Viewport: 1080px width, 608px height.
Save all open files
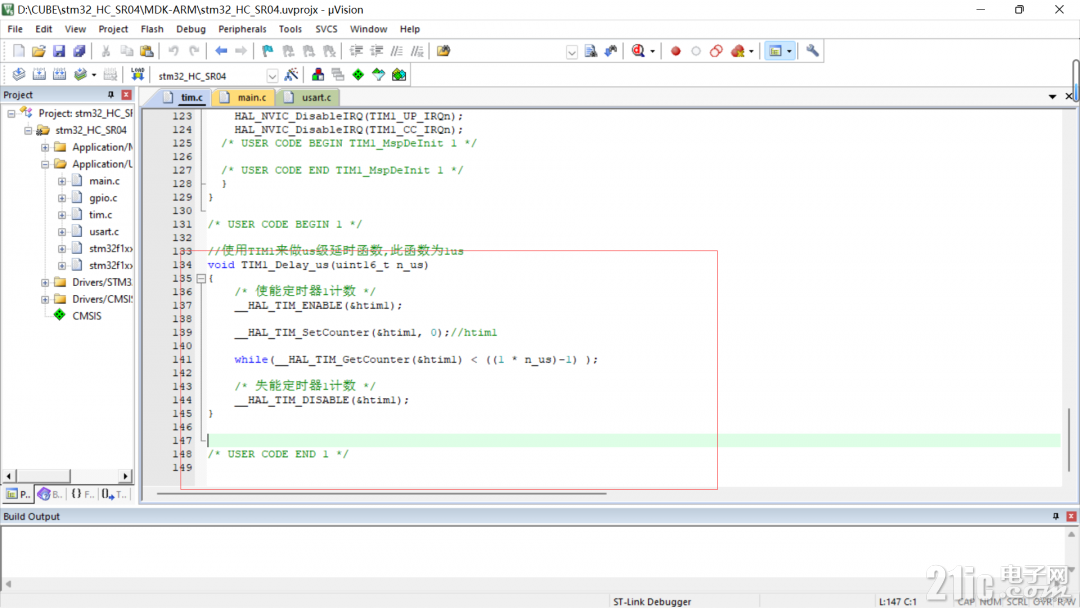click(x=79, y=51)
